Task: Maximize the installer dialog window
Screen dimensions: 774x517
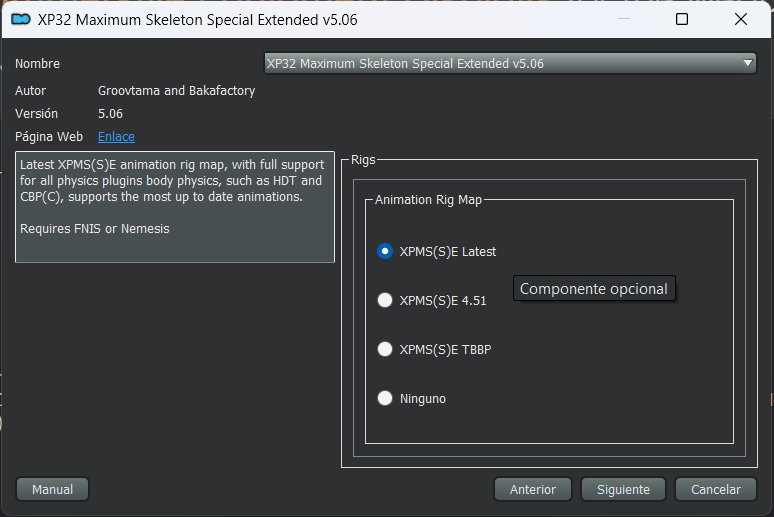Action: 682,19
